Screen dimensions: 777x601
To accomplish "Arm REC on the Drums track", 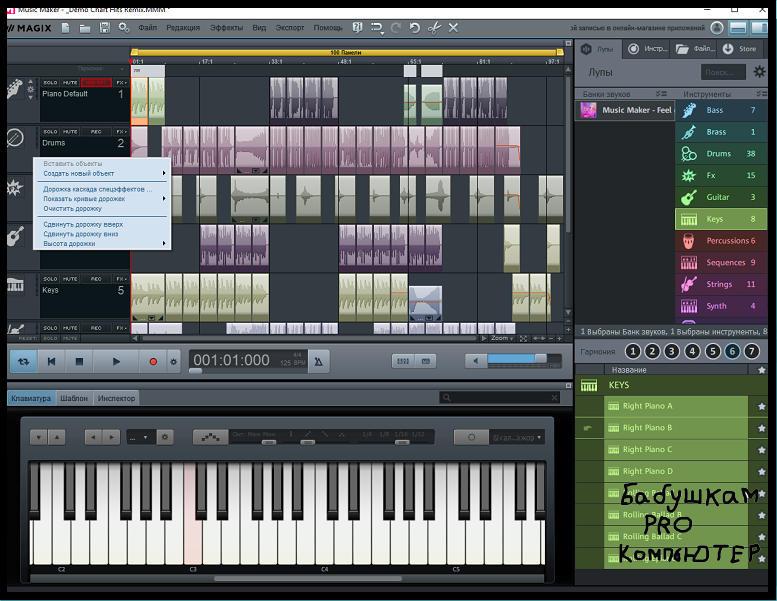I will point(96,132).
